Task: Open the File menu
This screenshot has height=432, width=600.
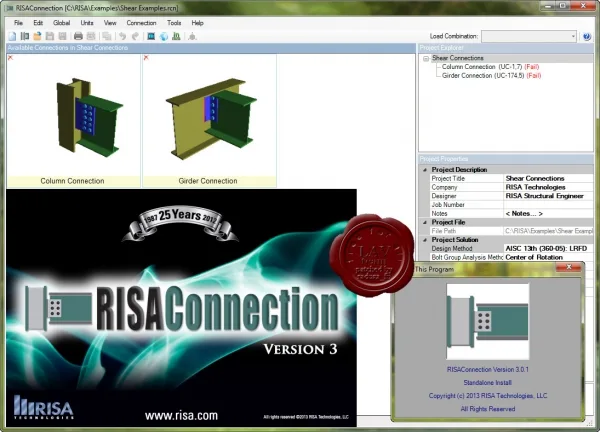Action: pos(18,23)
